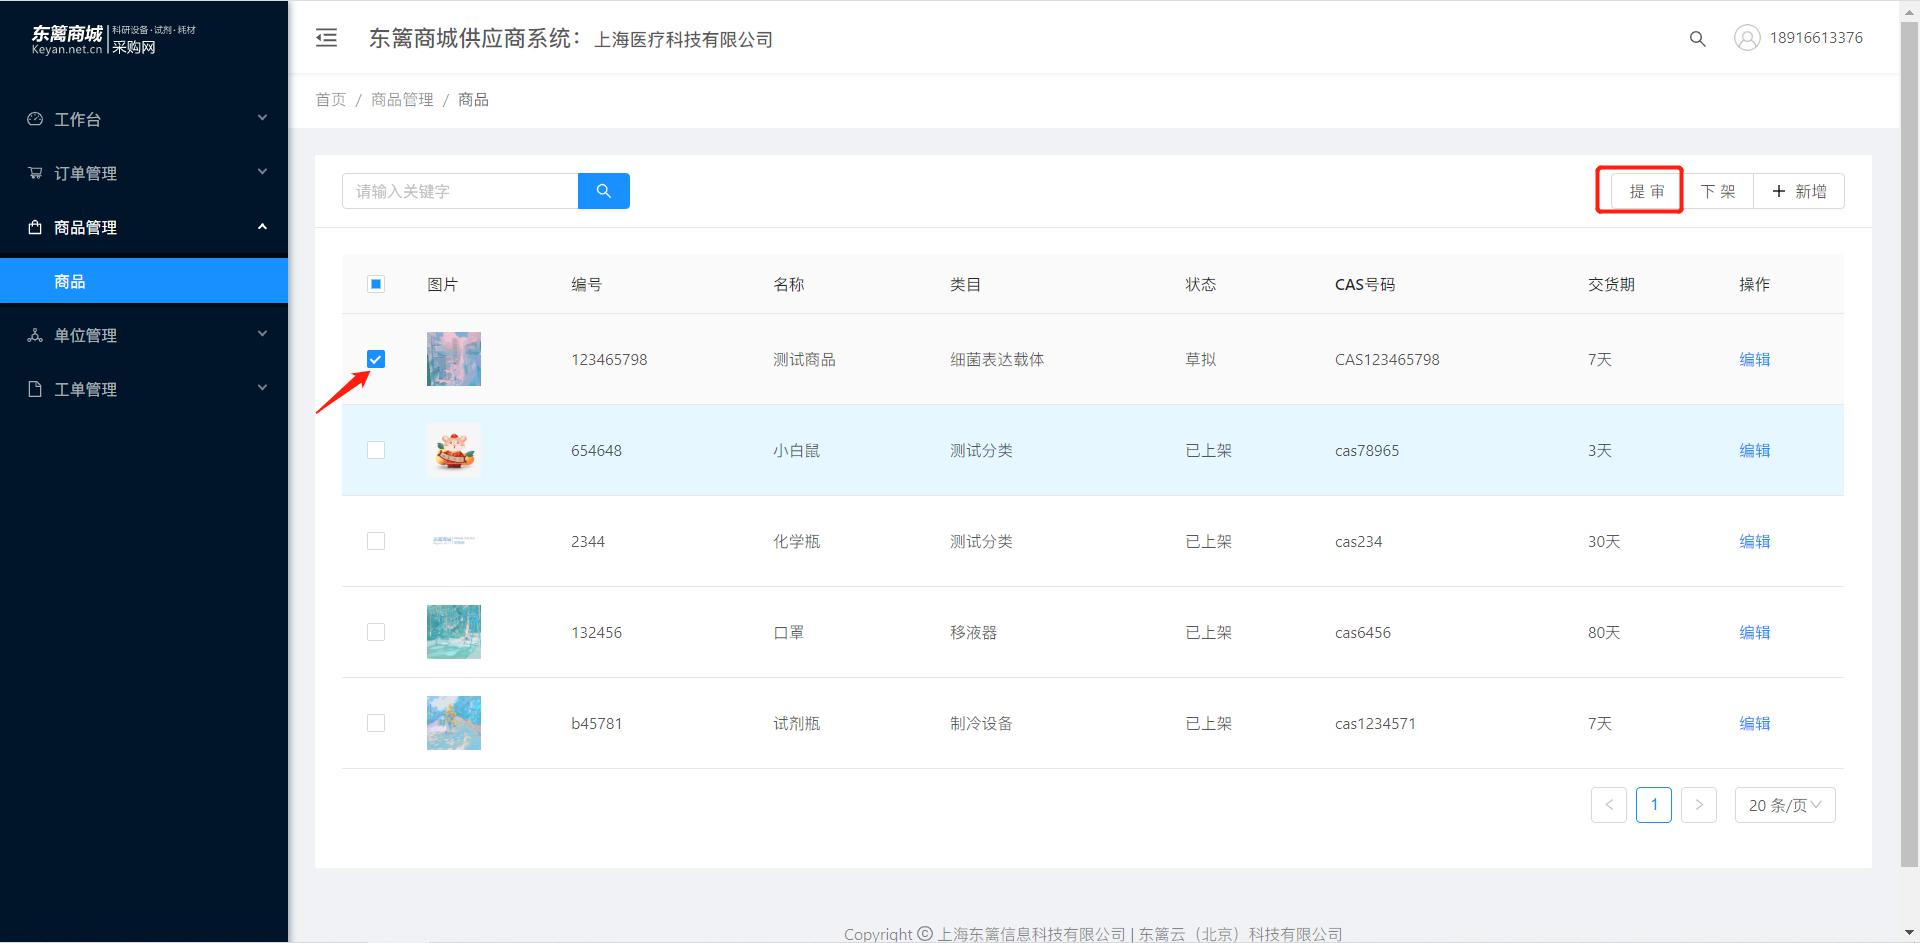The width and height of the screenshot is (1920, 943).
Task: Click the 新增 plus button
Action: click(x=1799, y=191)
